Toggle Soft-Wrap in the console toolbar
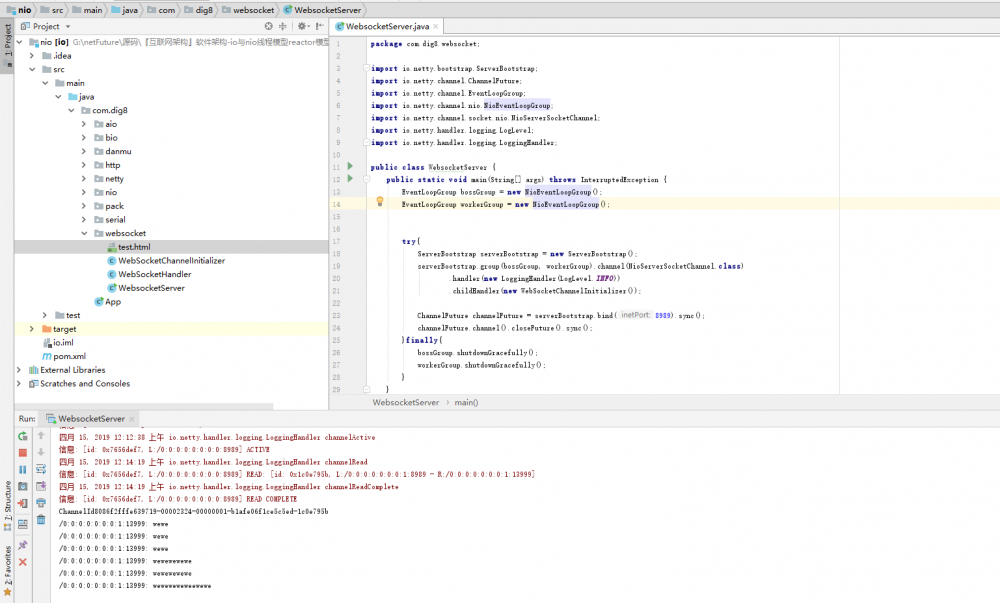Viewport: 1000px width, 603px height. (x=41, y=469)
